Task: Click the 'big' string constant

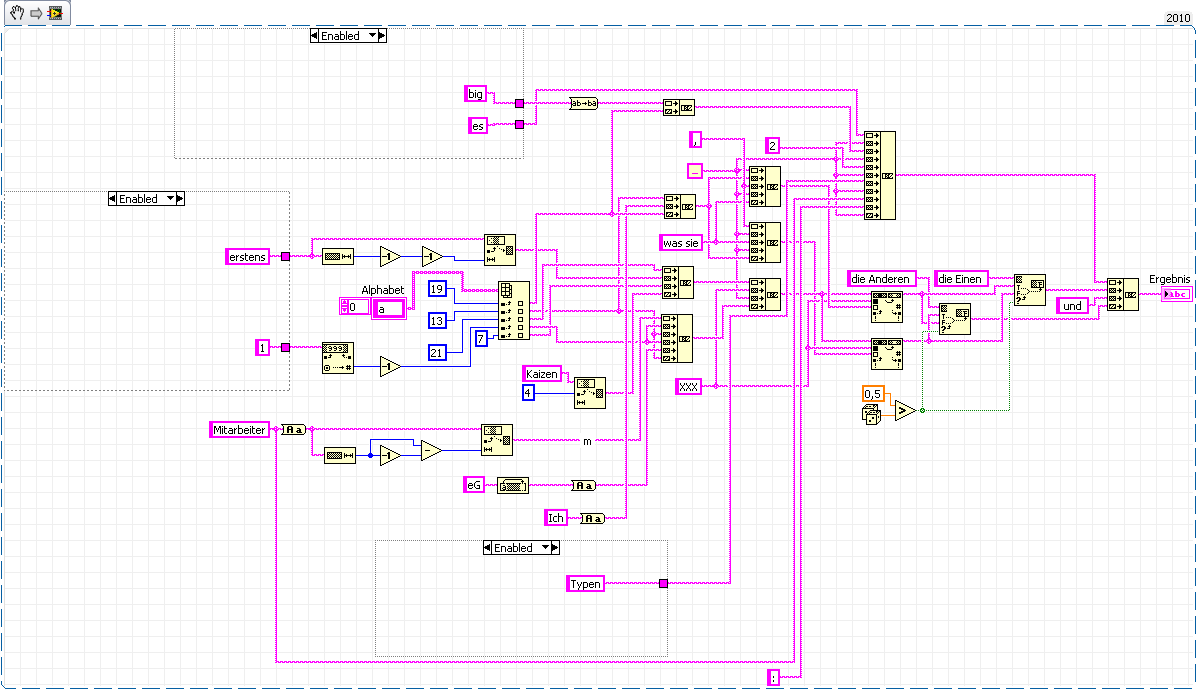Action: click(x=476, y=94)
